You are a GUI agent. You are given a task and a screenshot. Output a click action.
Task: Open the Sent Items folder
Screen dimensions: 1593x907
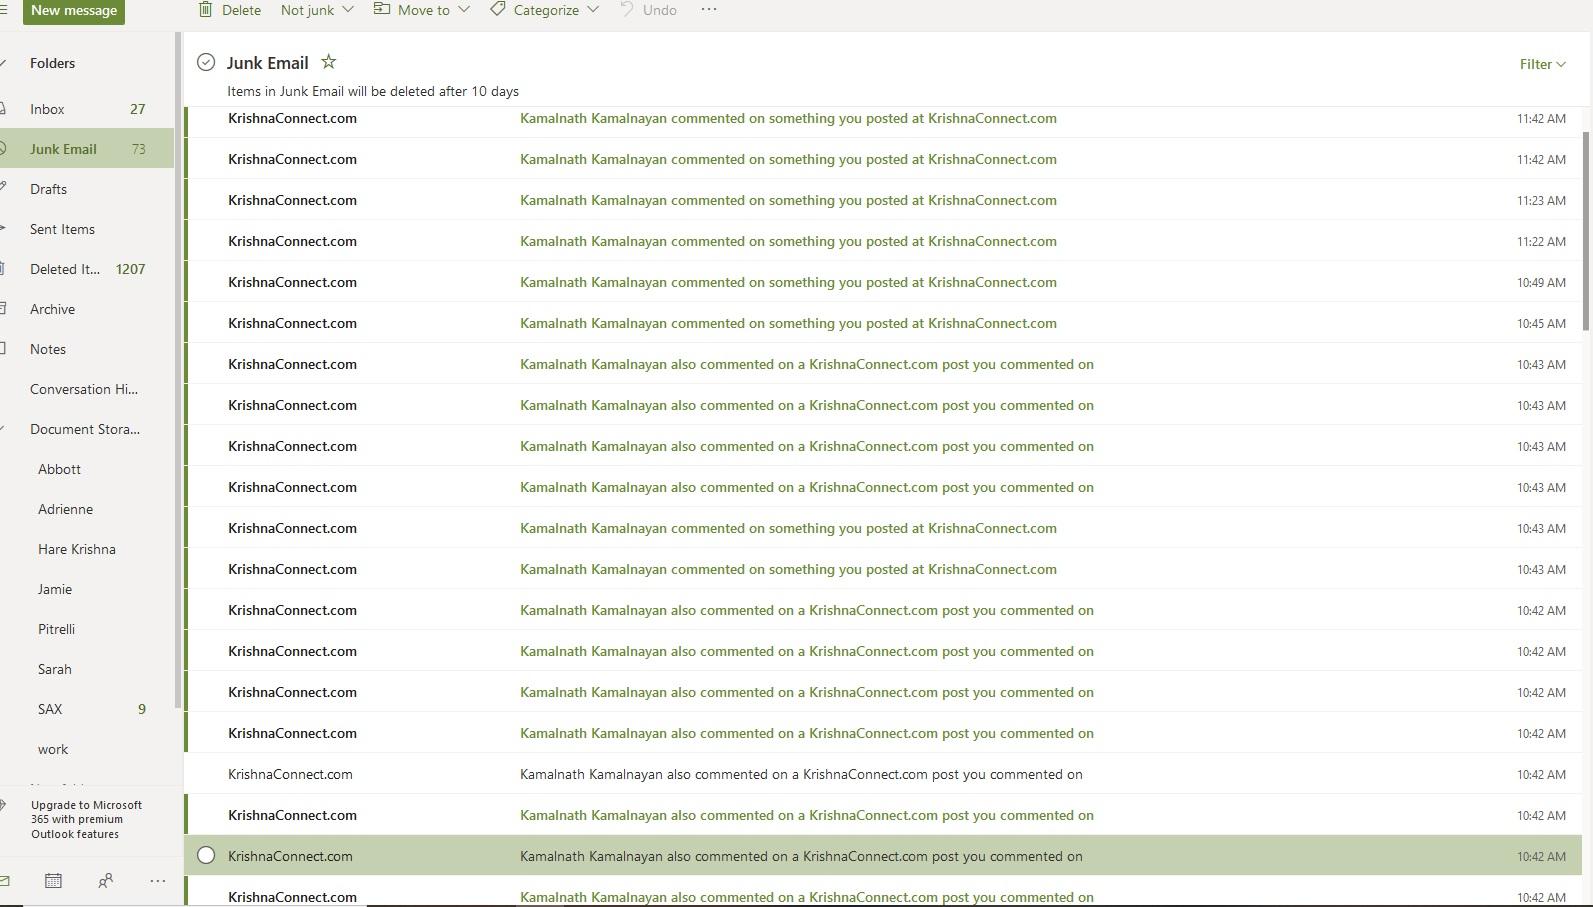pos(87,229)
